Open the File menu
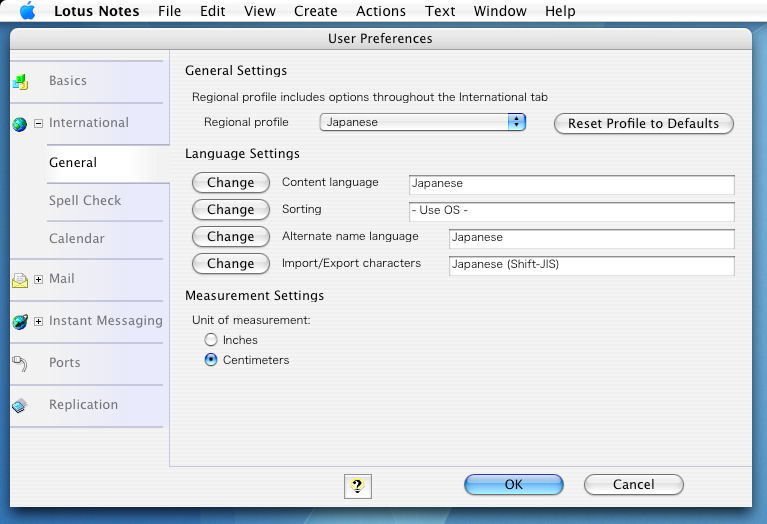The width and height of the screenshot is (767, 524). (169, 11)
